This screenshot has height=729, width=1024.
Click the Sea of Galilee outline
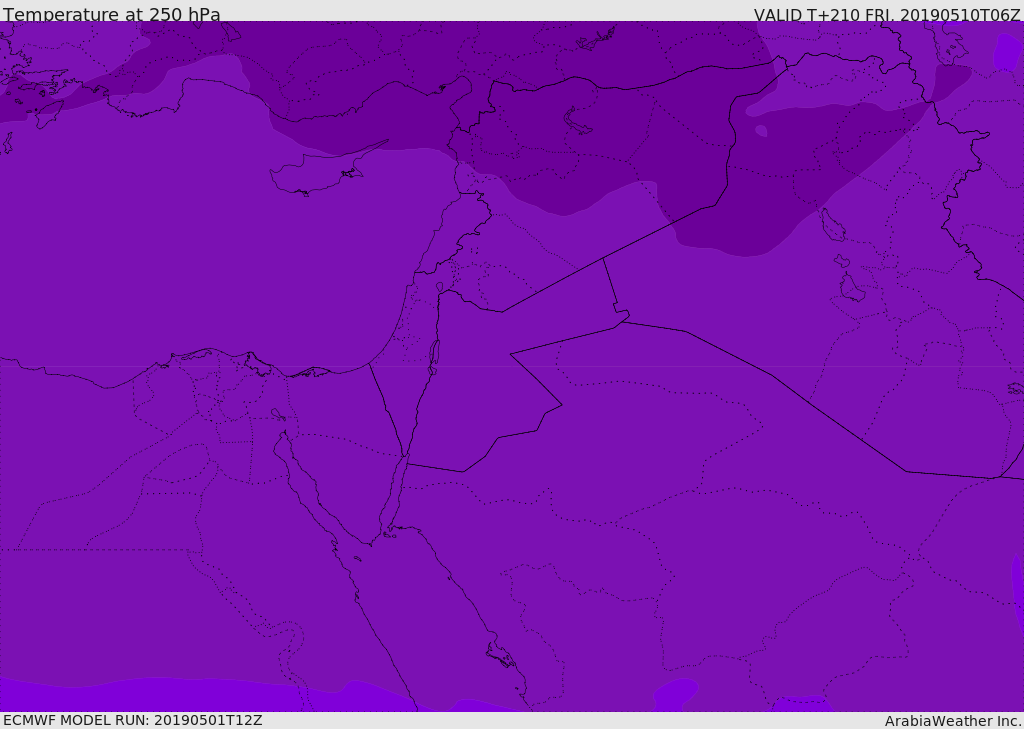point(440,288)
